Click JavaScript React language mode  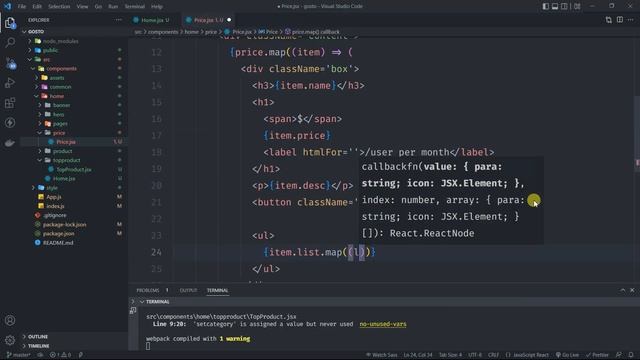pyautogui.click(x=527, y=355)
